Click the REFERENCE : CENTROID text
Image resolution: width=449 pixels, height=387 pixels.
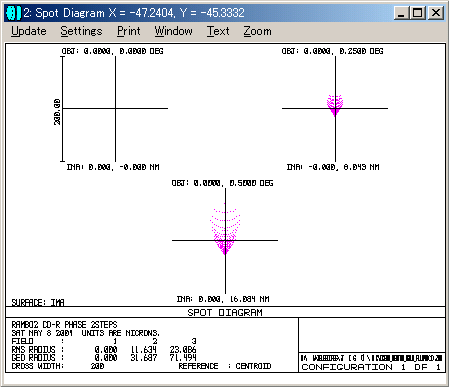click(x=225, y=366)
